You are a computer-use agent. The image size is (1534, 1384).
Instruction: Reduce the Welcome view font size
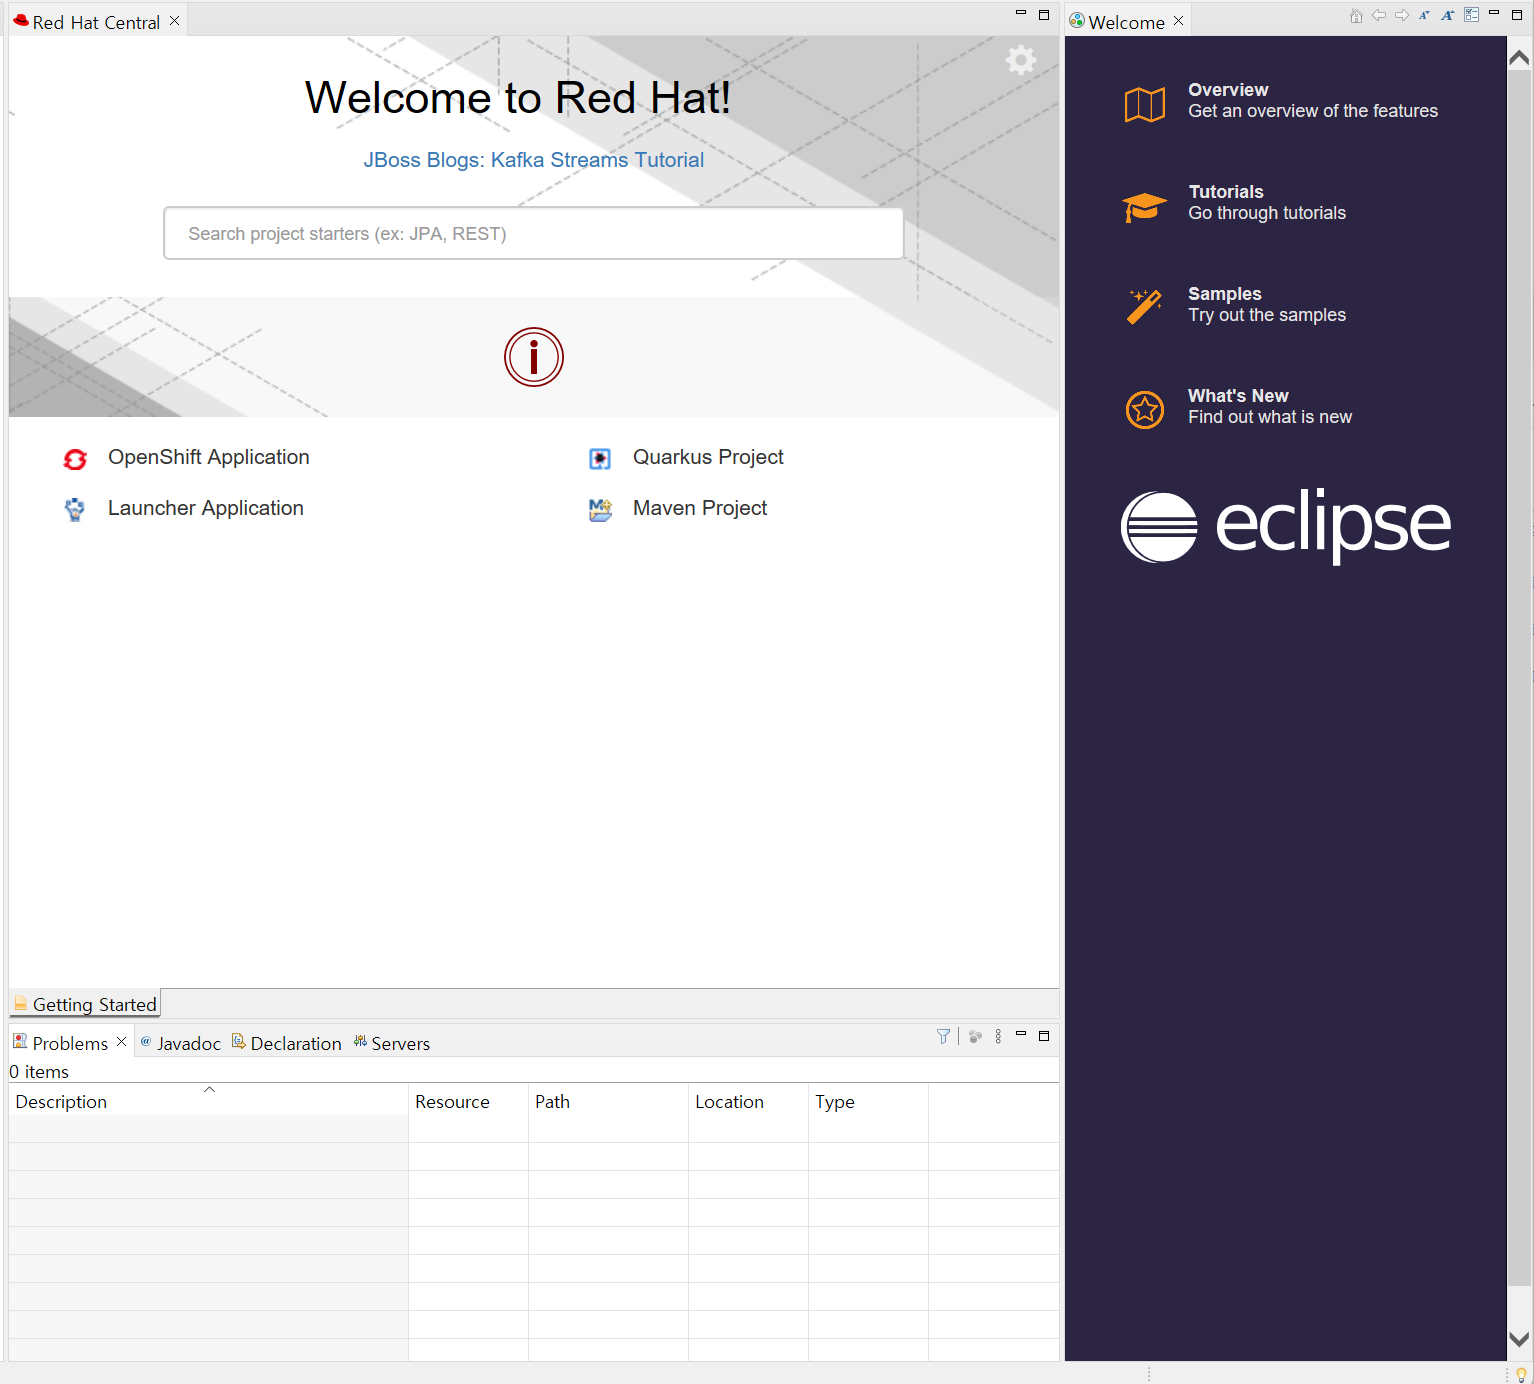[1424, 15]
